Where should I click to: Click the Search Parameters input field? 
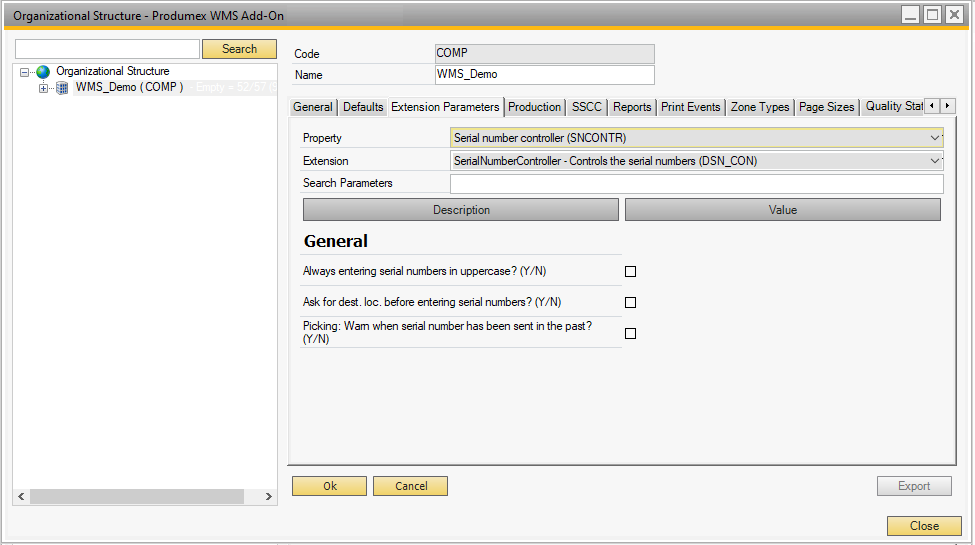coord(696,184)
